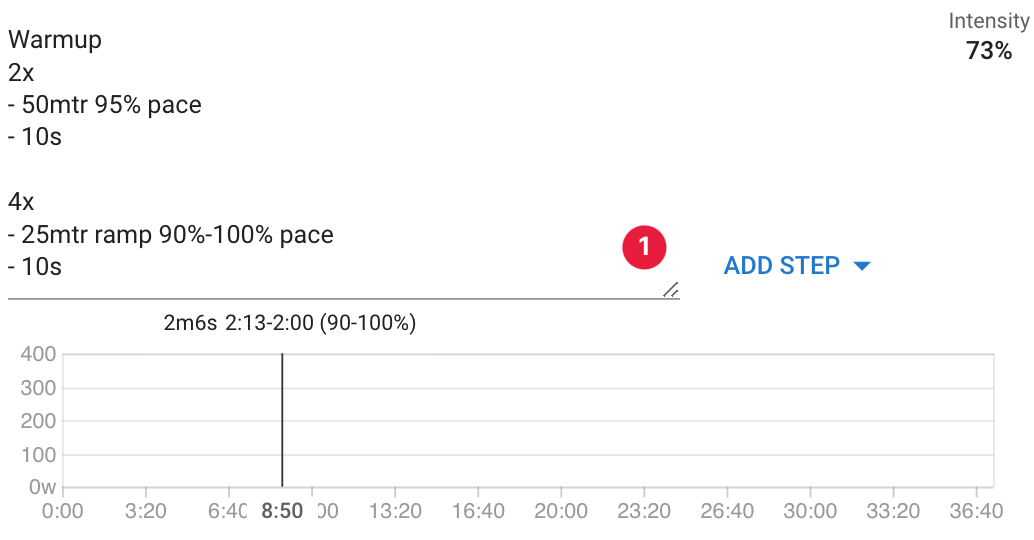
Task: Click the vertical marker line in chart
Action: tap(282, 420)
